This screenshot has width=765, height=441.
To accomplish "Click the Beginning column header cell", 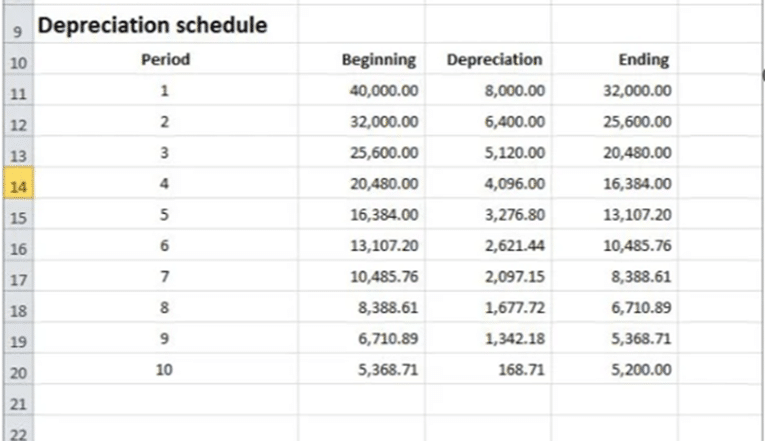I will pos(380,60).
